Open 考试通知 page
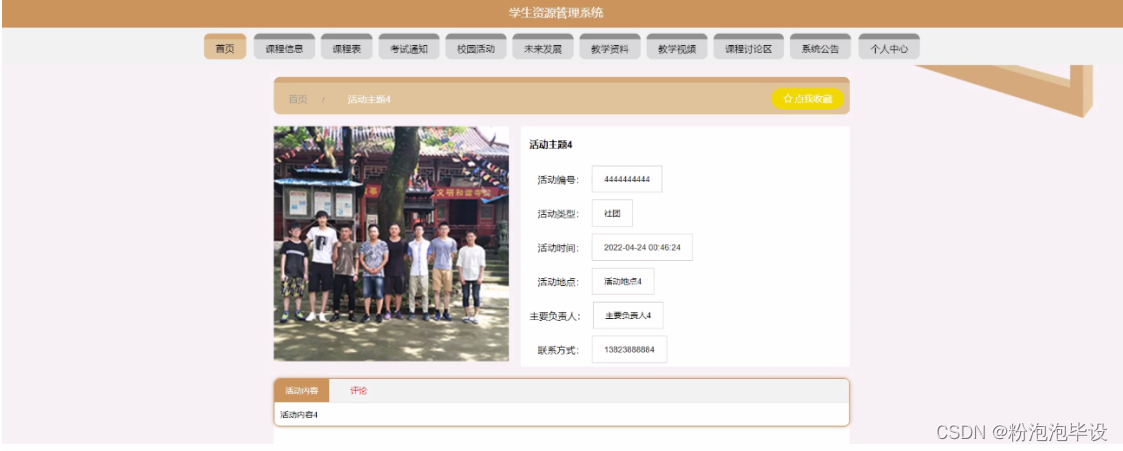The image size is (1123, 451). point(409,47)
